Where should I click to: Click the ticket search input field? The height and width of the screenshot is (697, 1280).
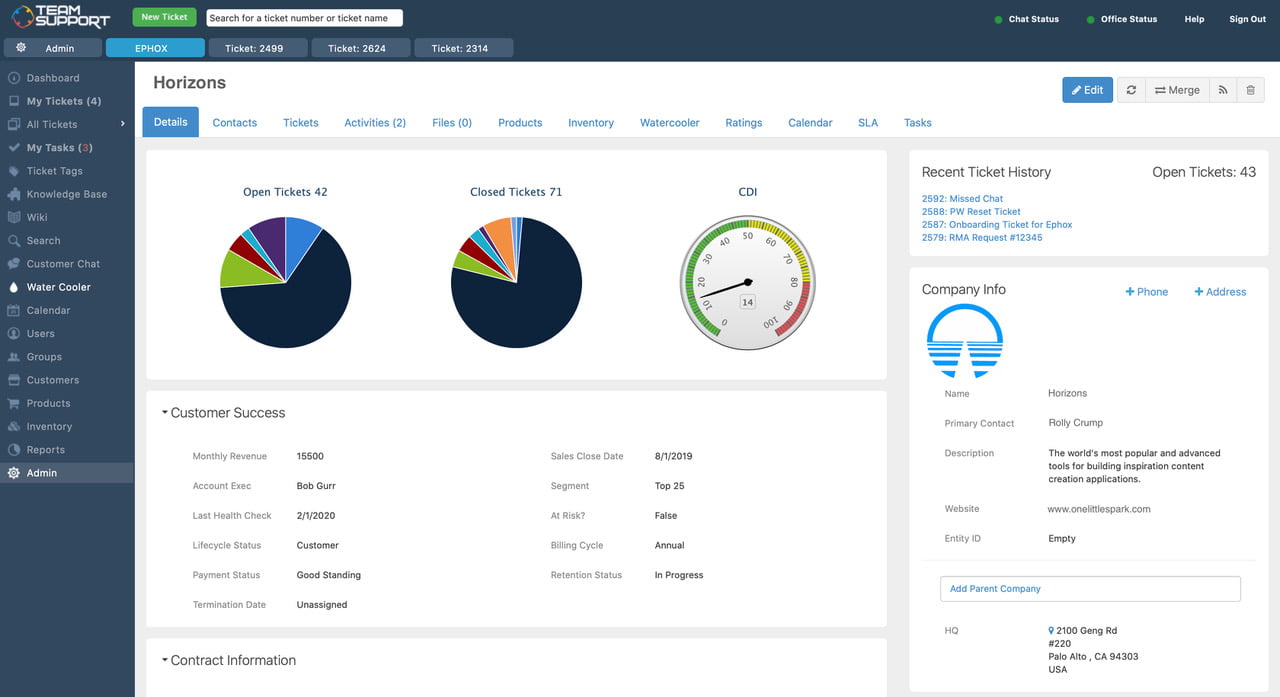(304, 17)
